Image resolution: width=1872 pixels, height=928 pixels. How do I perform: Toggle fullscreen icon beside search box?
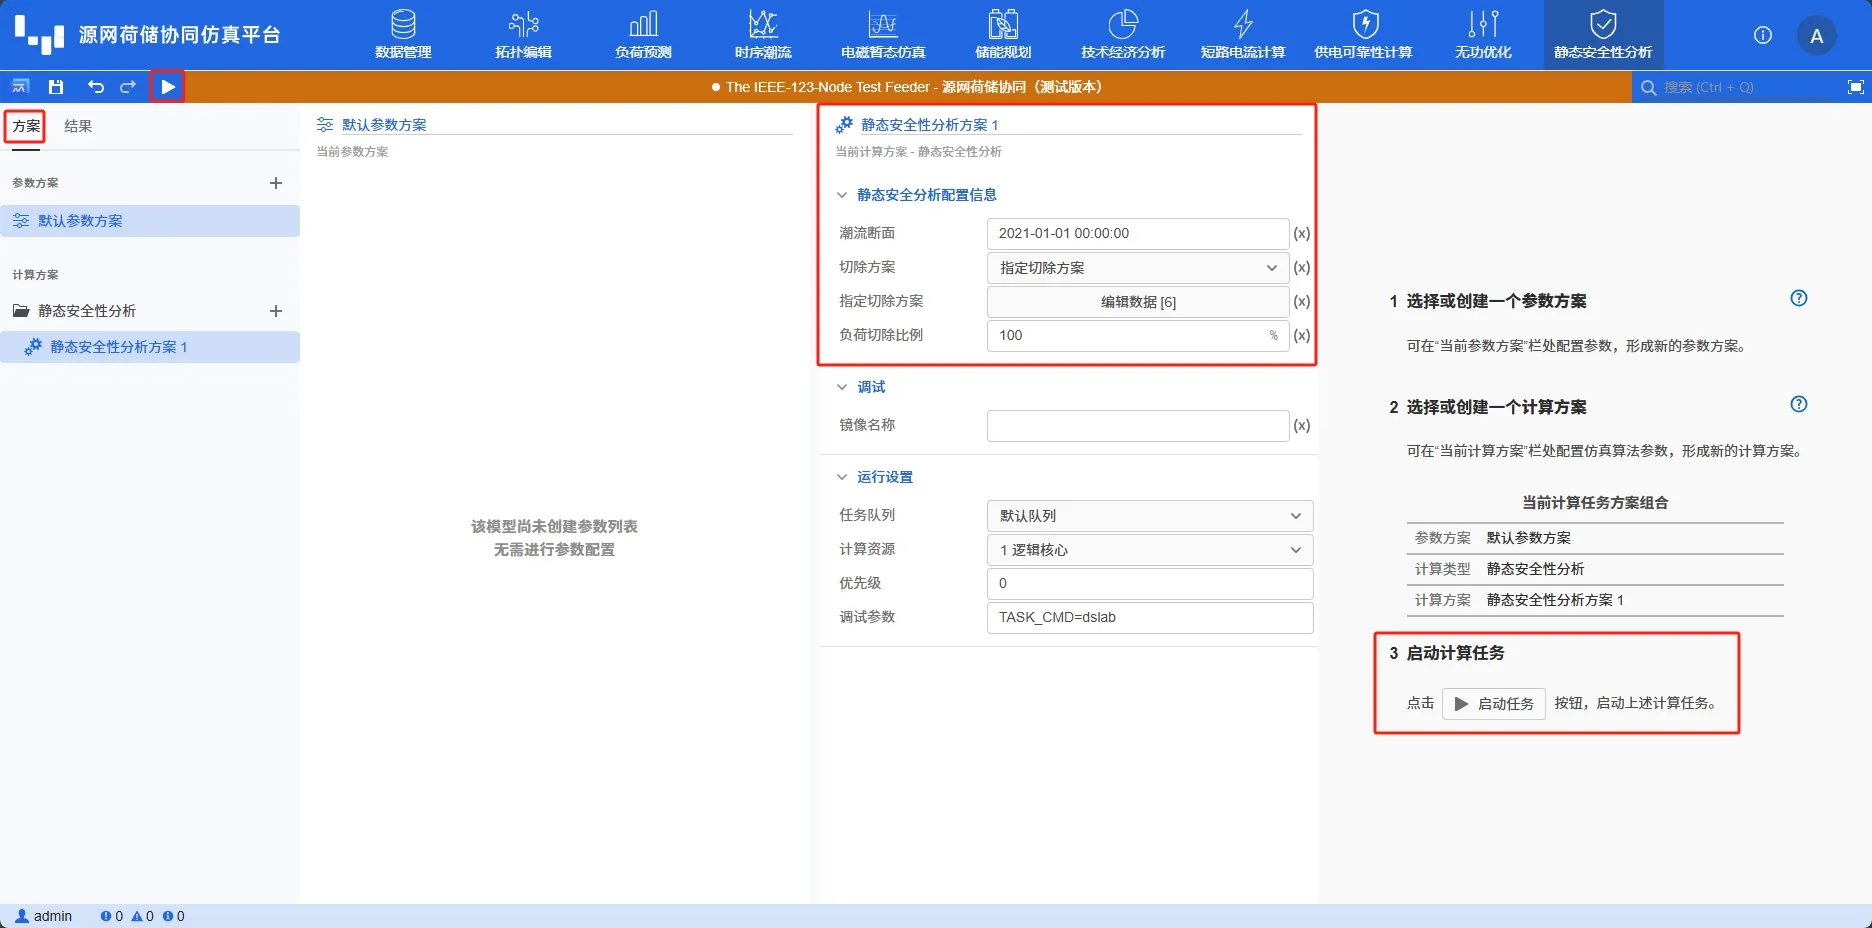tap(1855, 87)
